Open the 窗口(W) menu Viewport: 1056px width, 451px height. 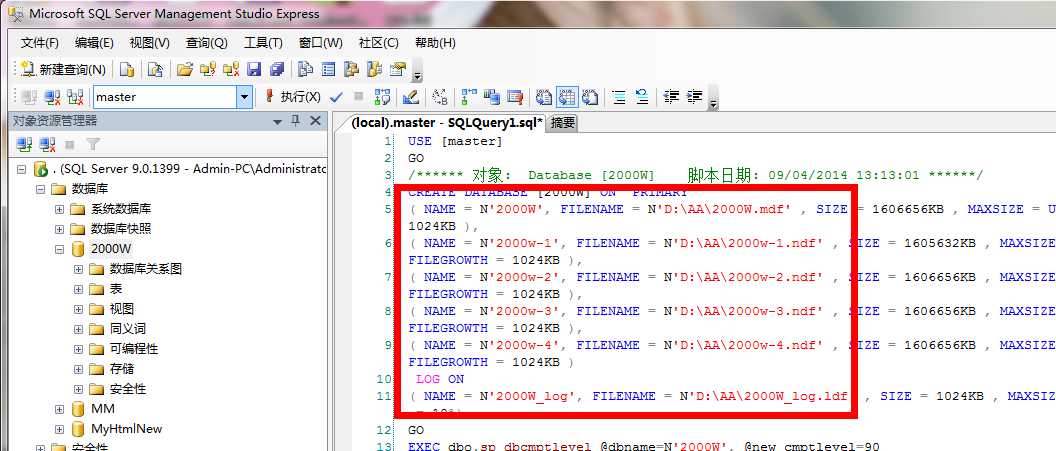tap(321, 43)
